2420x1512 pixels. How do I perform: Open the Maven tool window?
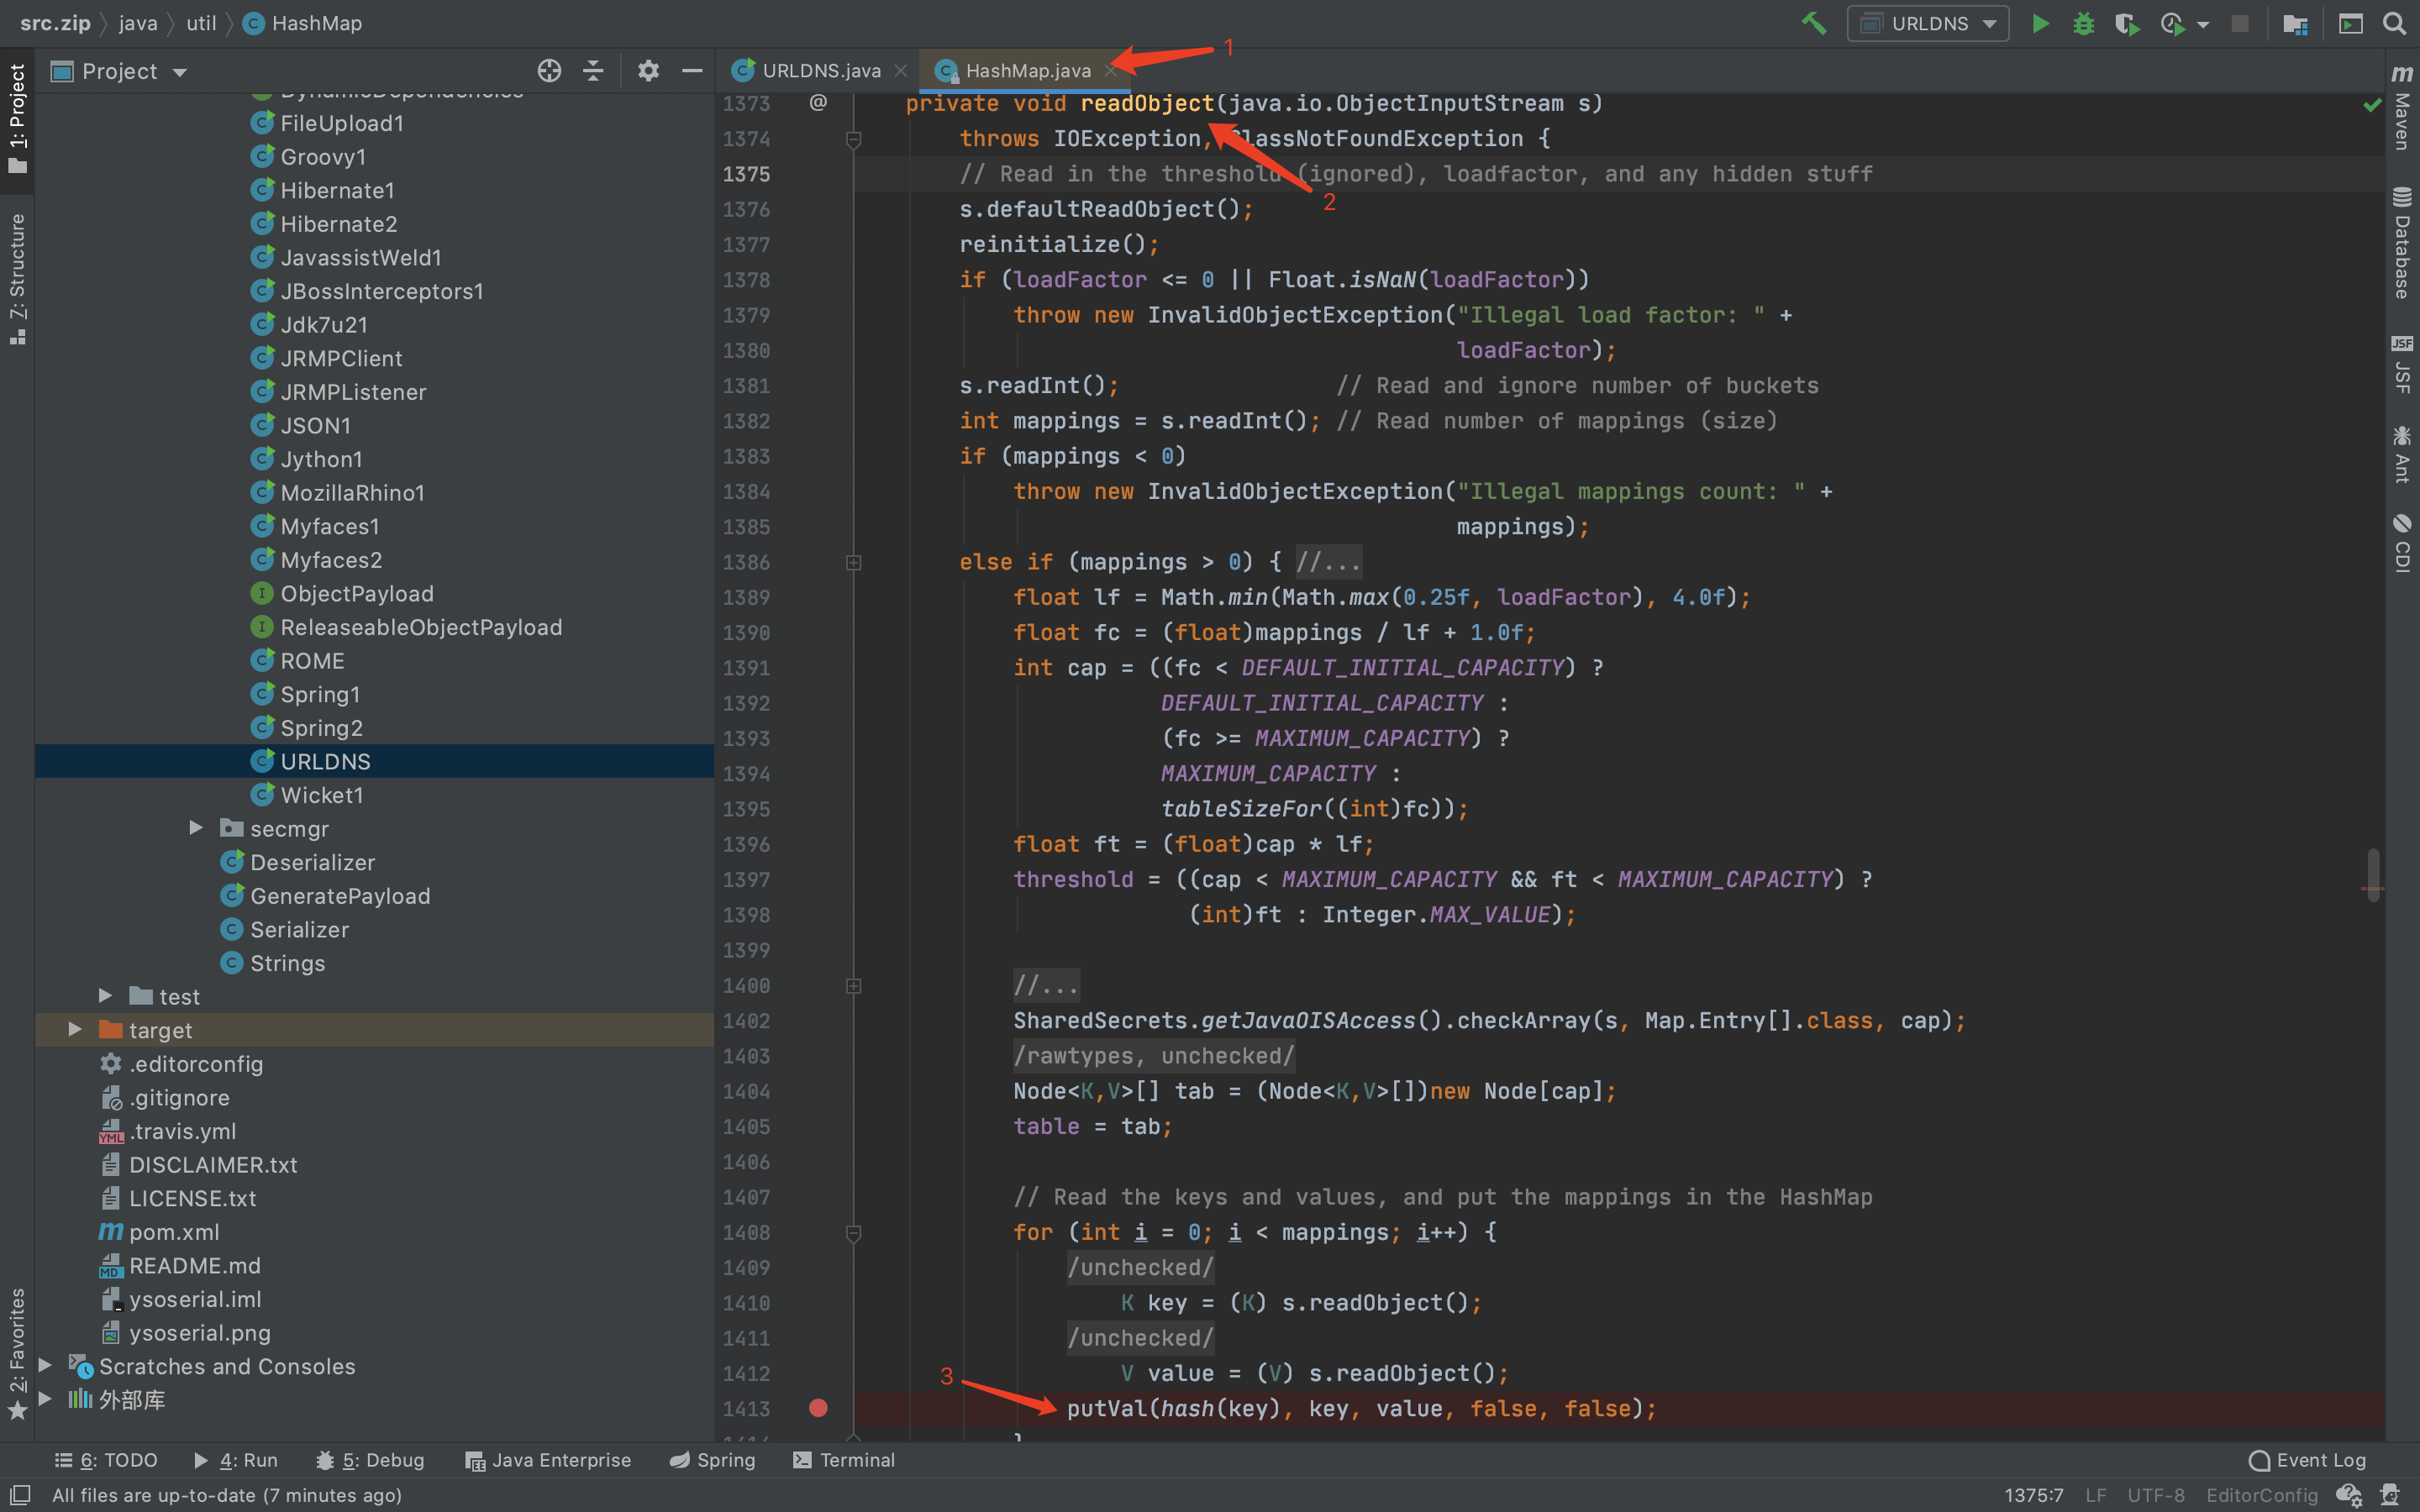pyautogui.click(x=2402, y=107)
